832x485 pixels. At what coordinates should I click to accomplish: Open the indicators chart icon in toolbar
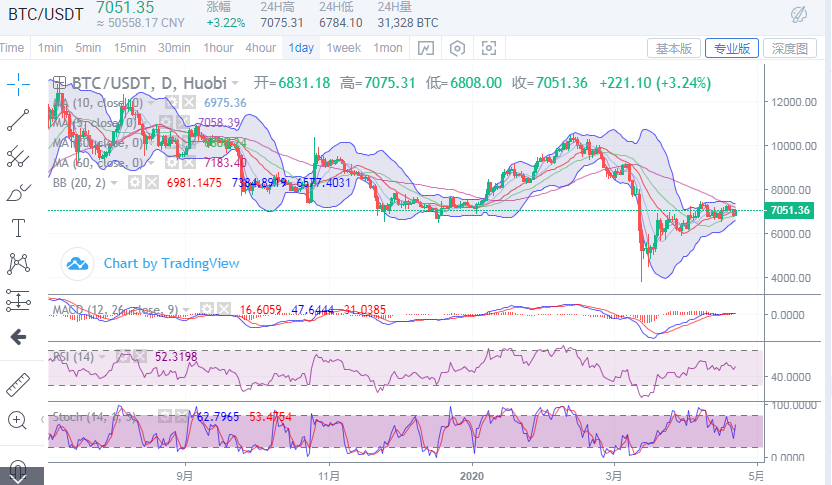coord(426,48)
